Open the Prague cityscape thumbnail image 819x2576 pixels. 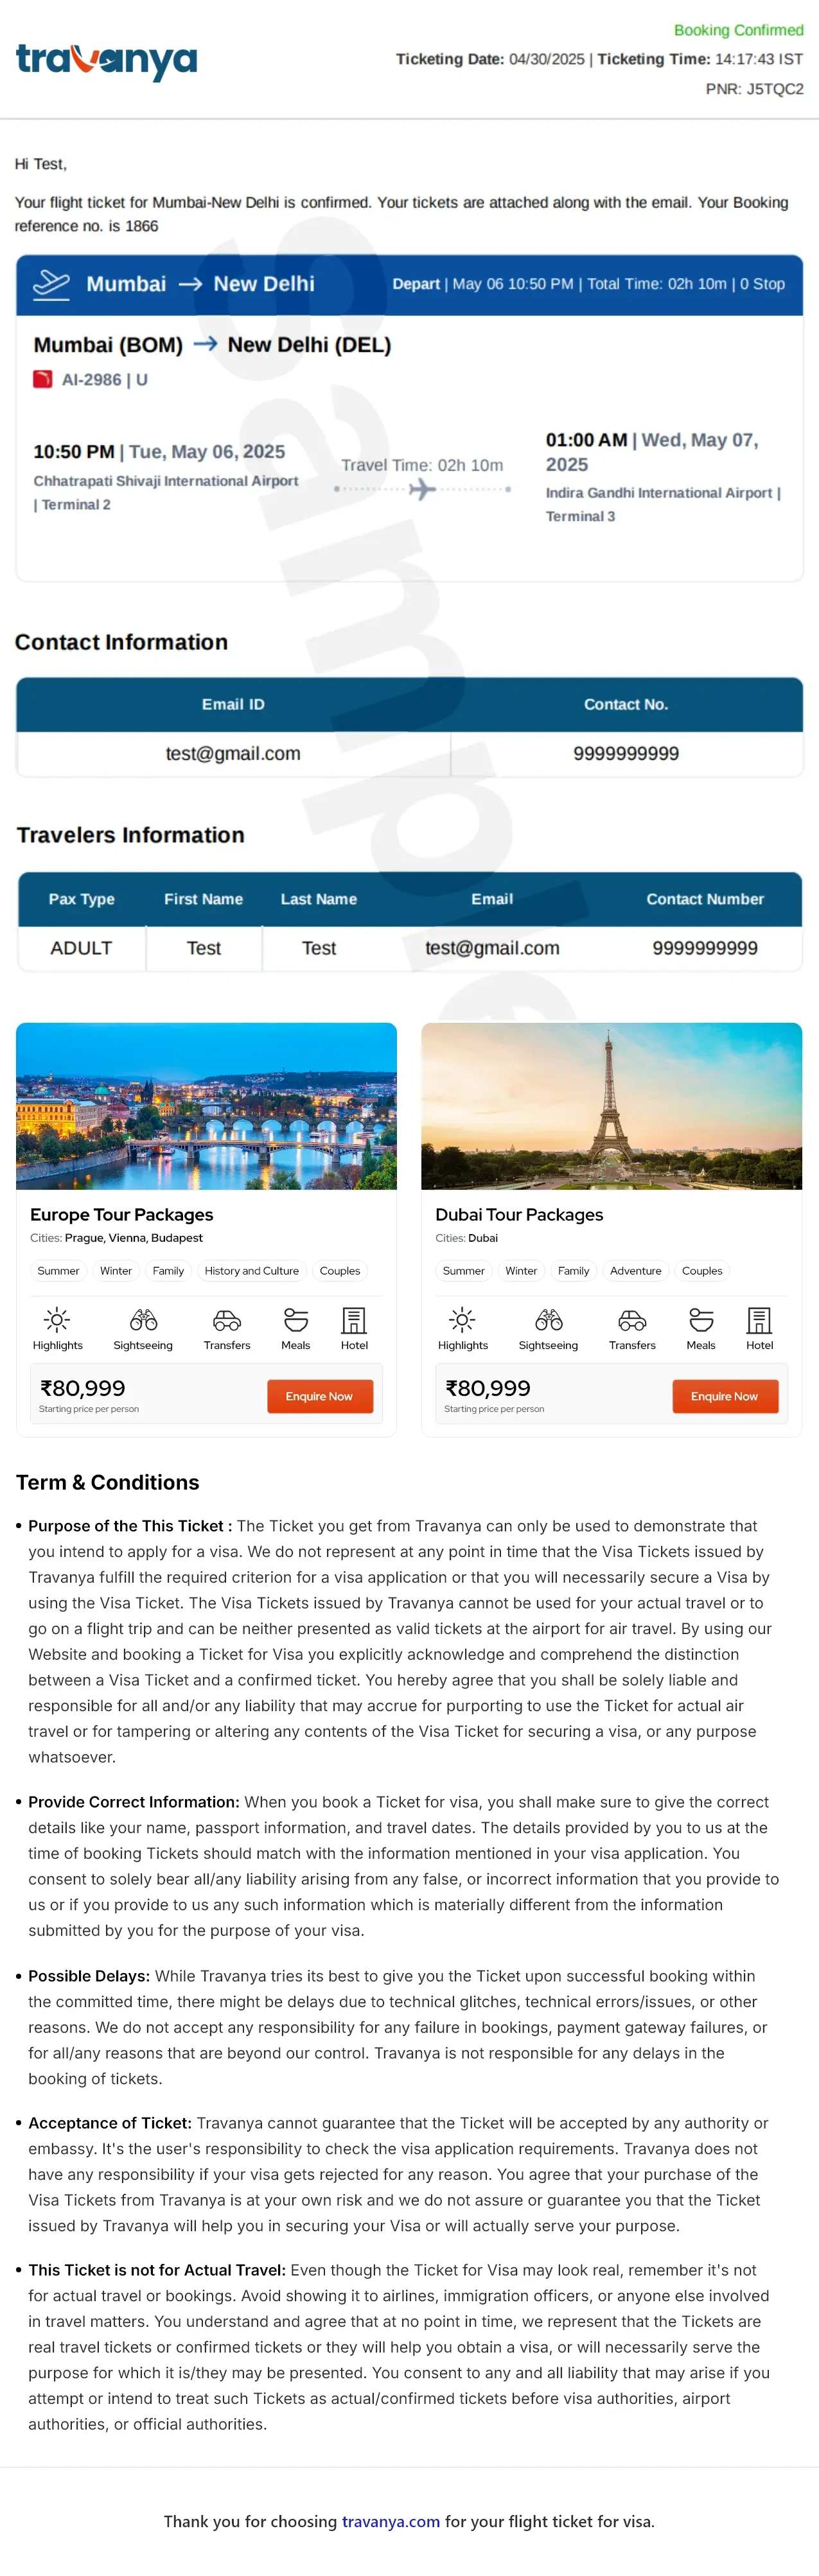(206, 1105)
